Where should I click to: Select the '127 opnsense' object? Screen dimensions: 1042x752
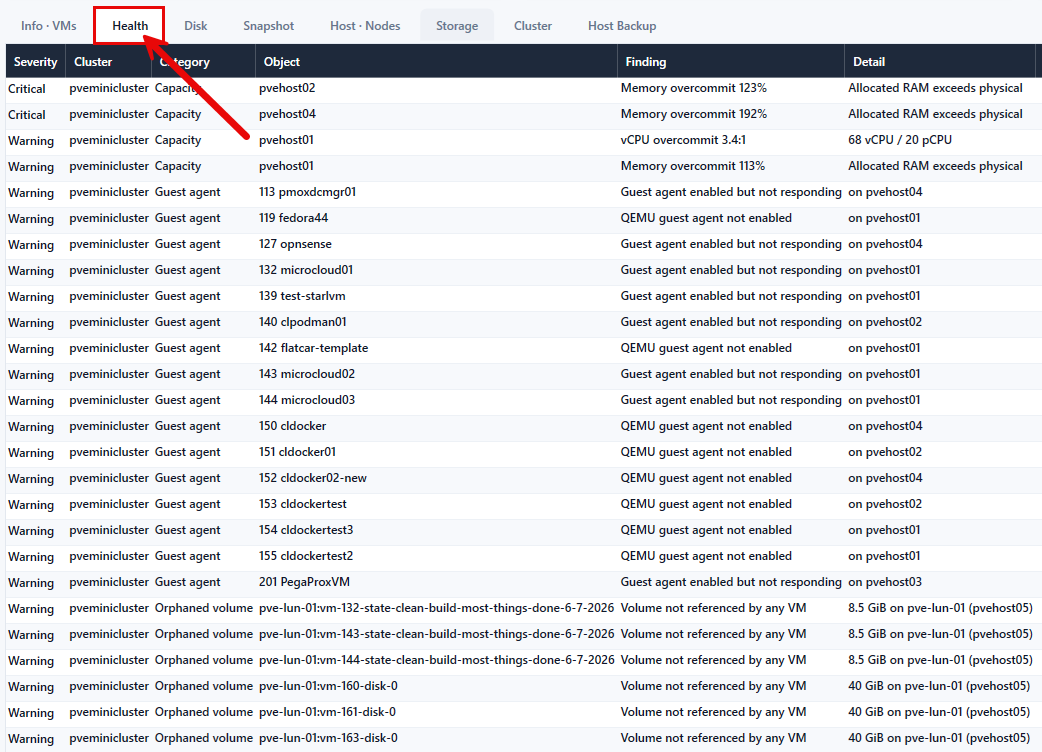click(295, 244)
